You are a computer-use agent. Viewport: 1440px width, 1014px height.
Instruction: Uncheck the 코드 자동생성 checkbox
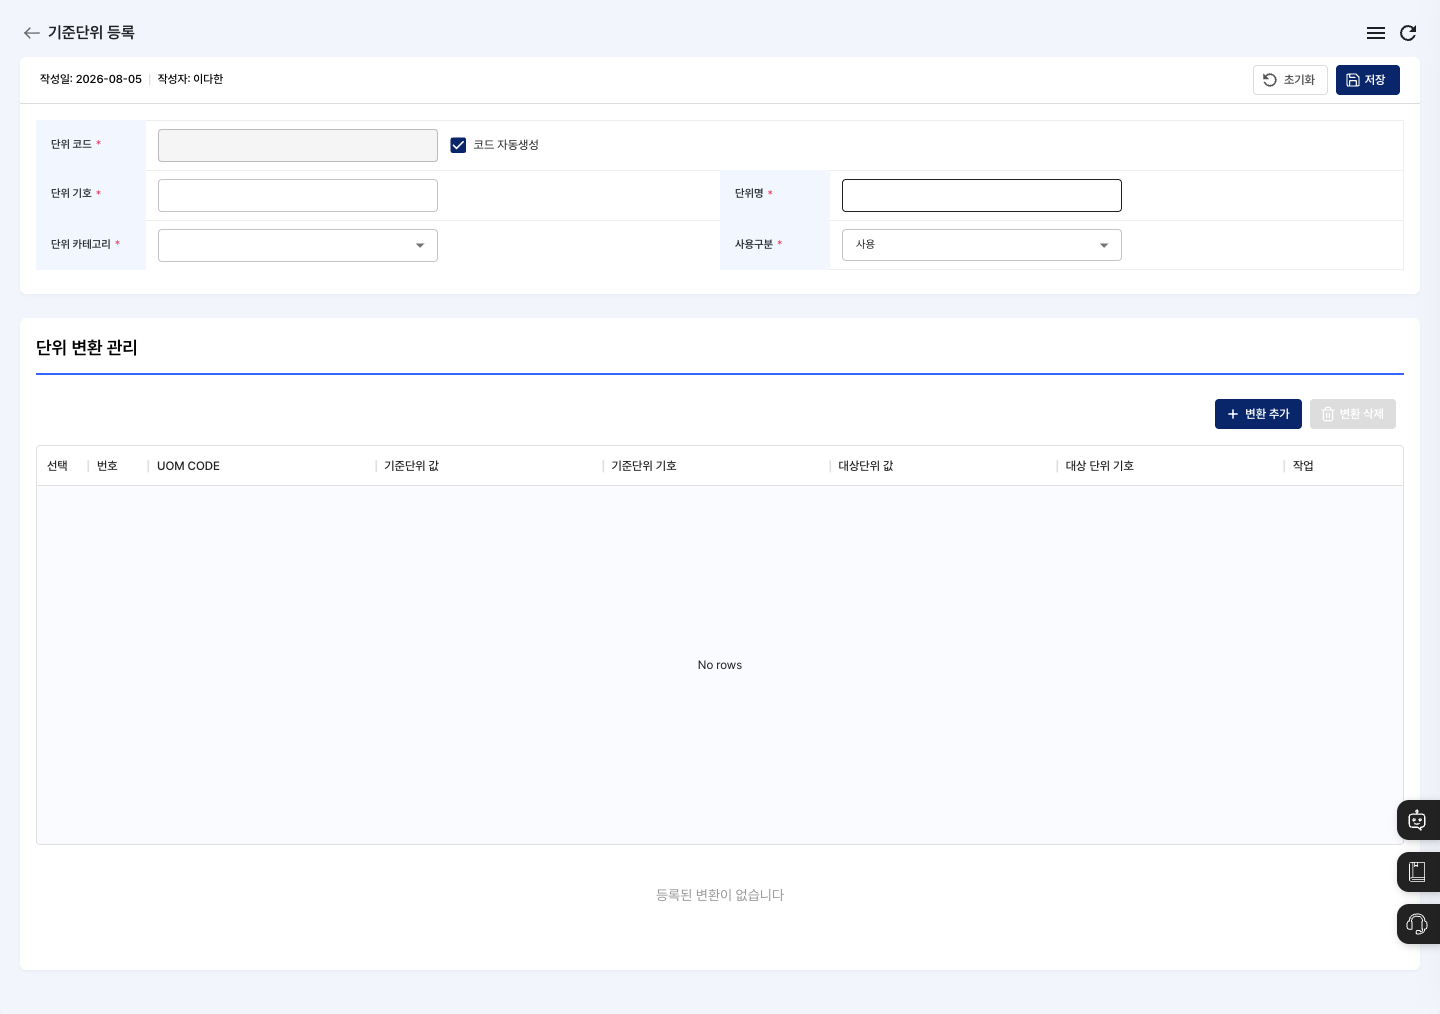click(458, 145)
